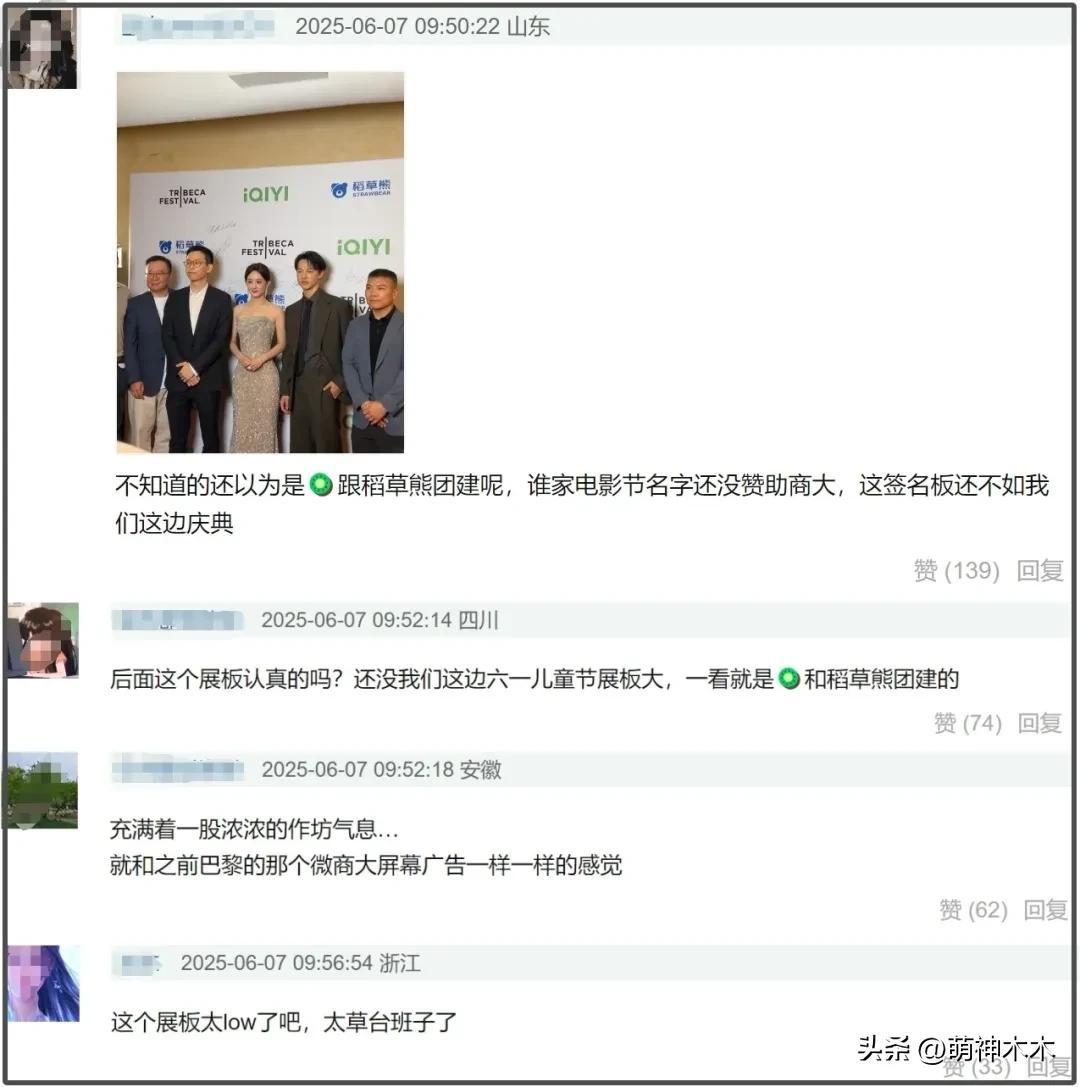1080x1087 pixels.
Task: Open the Anhui commenter's landscape avatar
Action: (x=42, y=790)
